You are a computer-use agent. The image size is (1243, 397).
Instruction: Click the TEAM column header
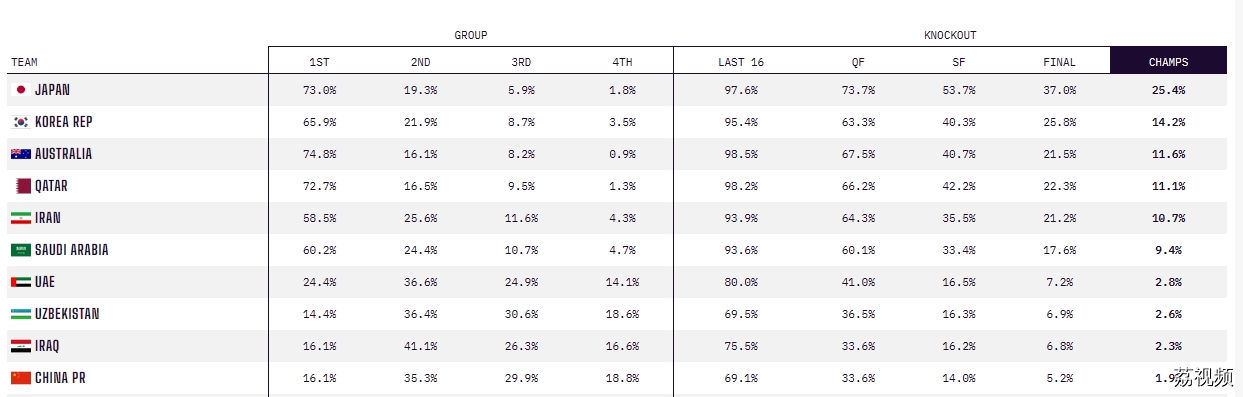(x=24, y=62)
